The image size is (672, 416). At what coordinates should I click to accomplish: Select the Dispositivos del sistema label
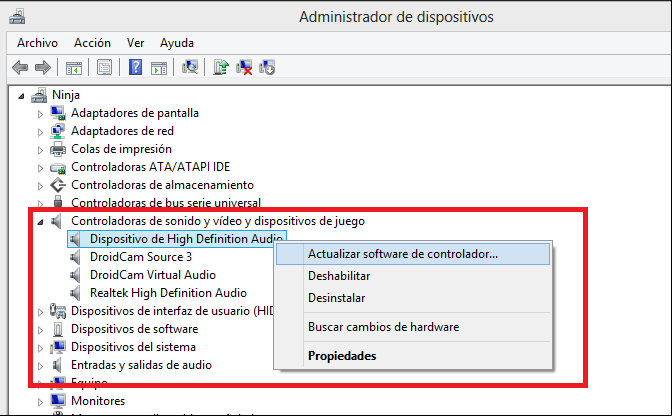coord(133,347)
